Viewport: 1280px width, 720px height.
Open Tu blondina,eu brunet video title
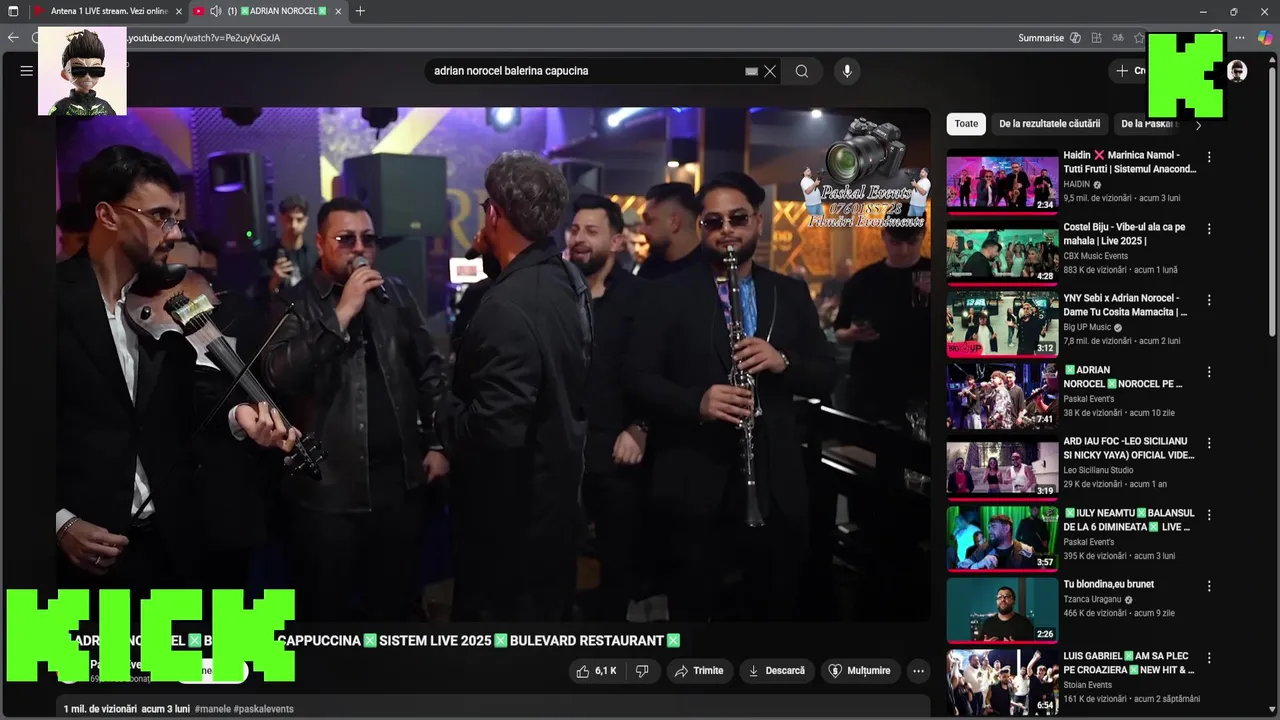(x=1108, y=584)
